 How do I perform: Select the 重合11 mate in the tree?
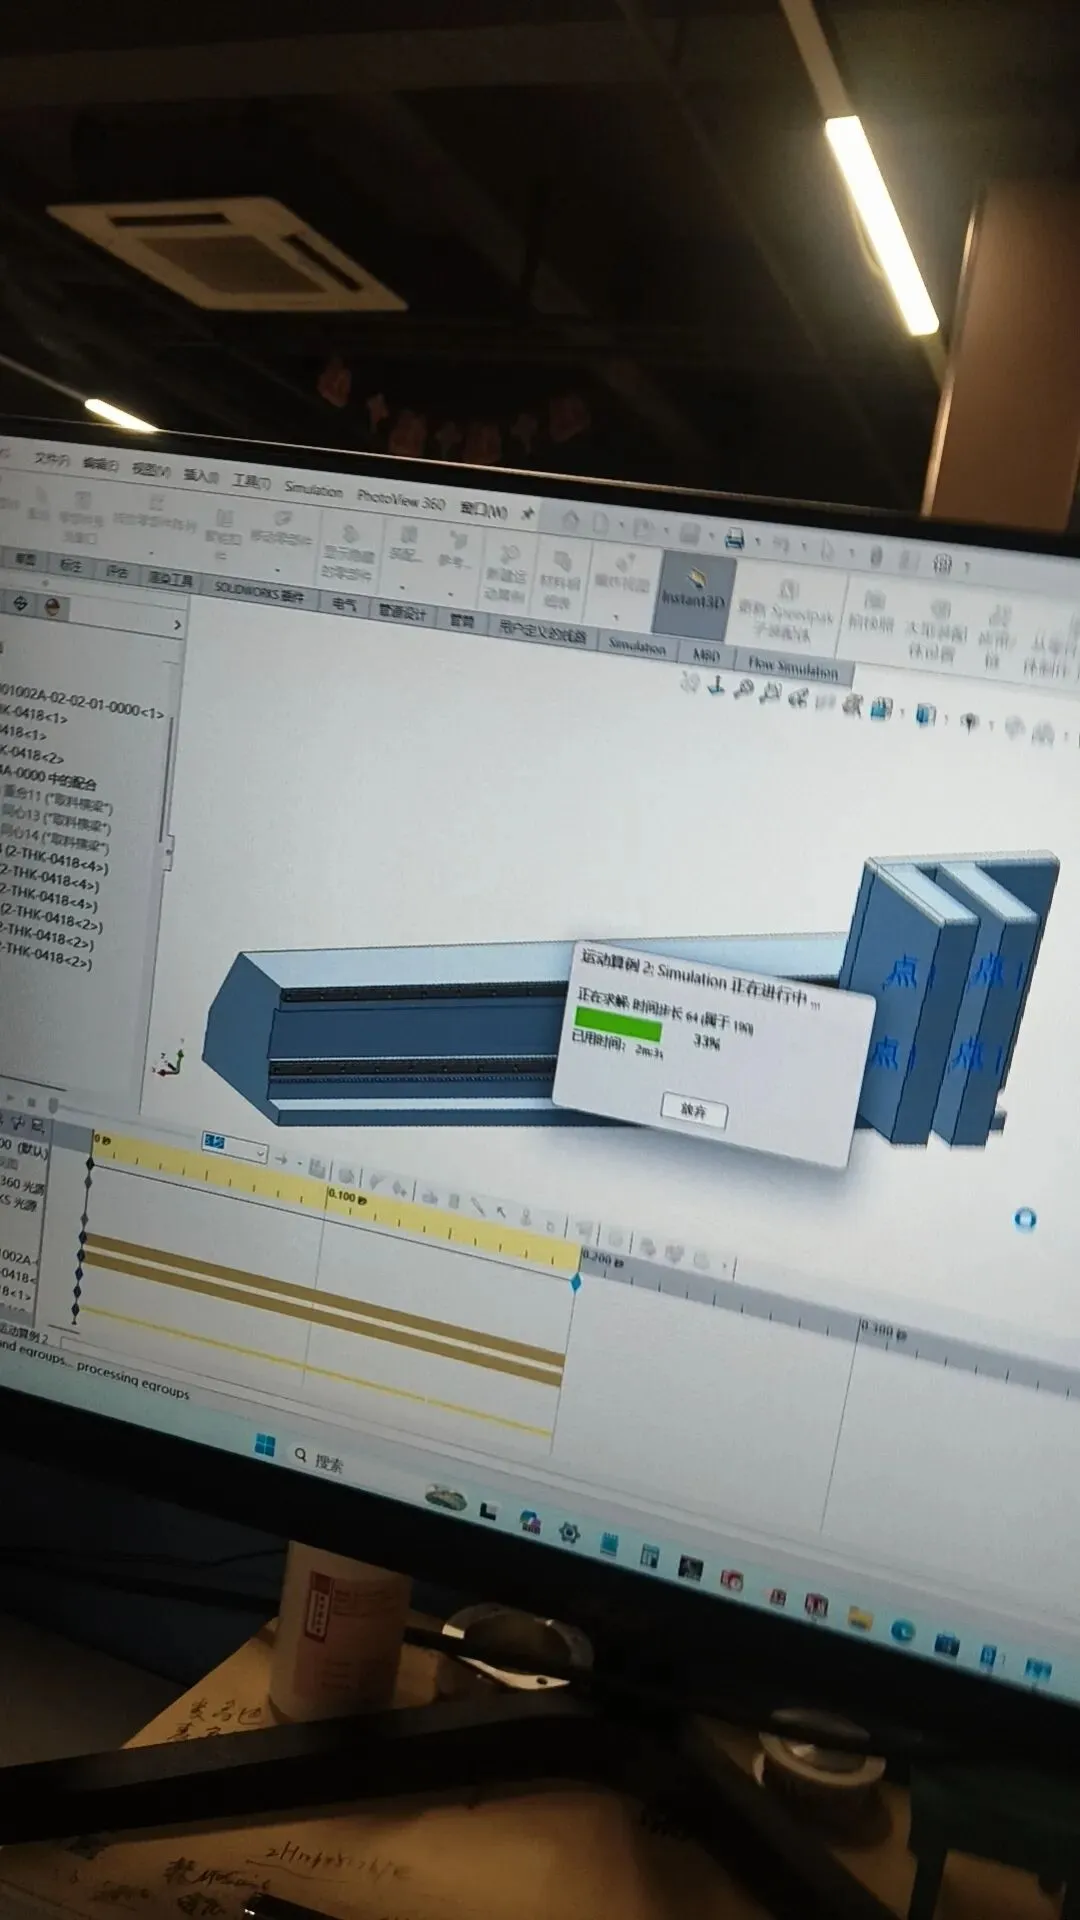click(x=57, y=800)
